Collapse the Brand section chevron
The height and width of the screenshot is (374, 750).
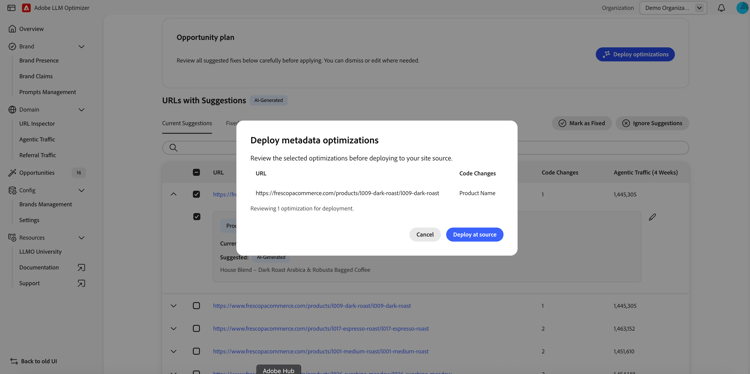click(x=81, y=46)
